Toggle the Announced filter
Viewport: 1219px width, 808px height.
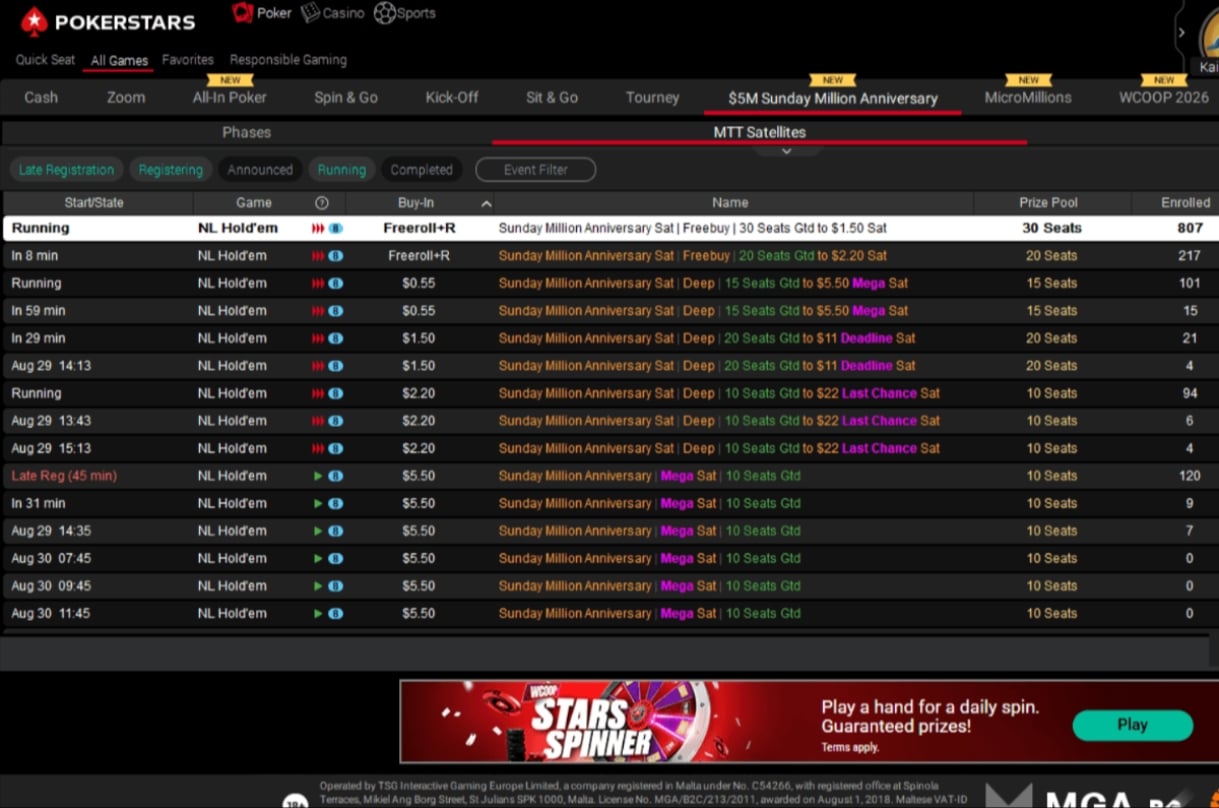click(x=260, y=170)
